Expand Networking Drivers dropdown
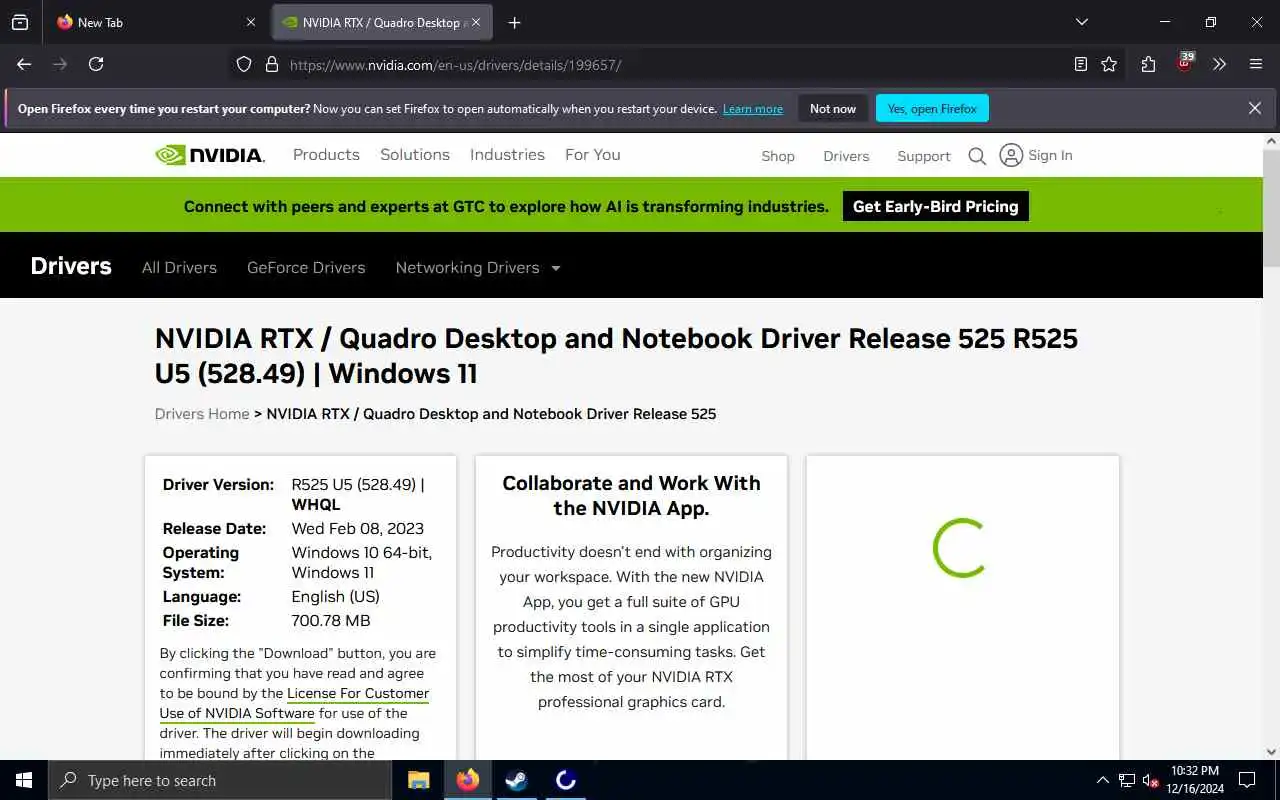The width and height of the screenshot is (1280, 800). coord(478,267)
